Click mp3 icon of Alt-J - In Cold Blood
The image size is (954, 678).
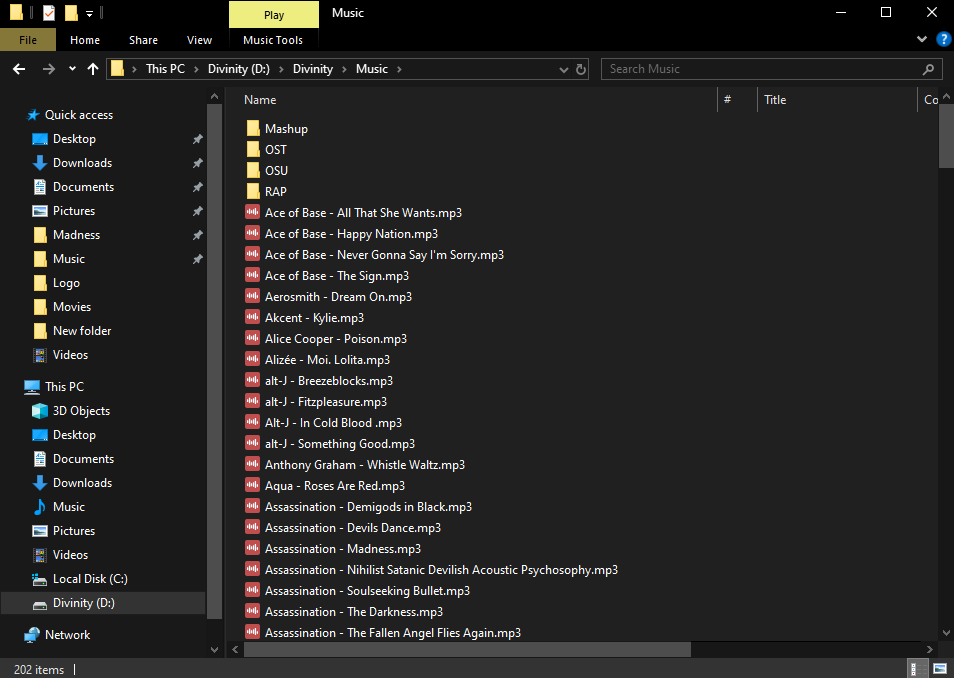pyautogui.click(x=252, y=422)
